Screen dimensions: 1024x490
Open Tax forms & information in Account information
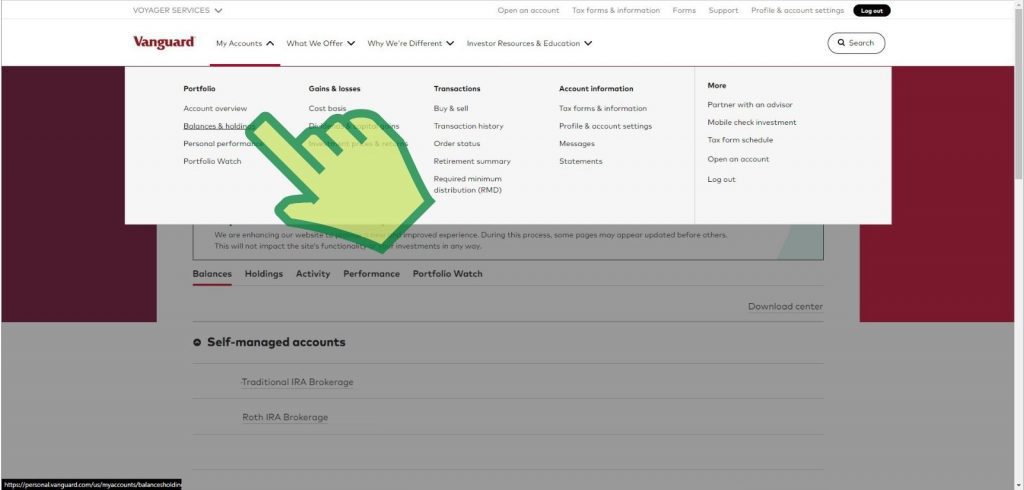point(603,108)
